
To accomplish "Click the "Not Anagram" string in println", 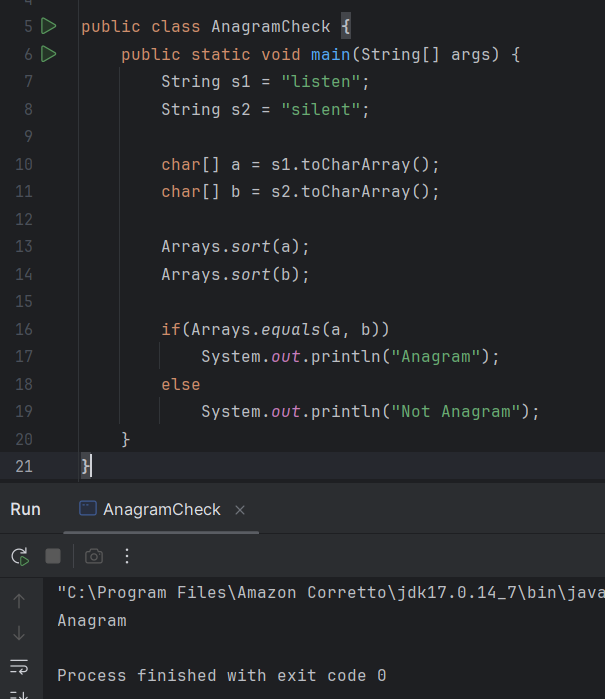I will [x=458, y=411].
